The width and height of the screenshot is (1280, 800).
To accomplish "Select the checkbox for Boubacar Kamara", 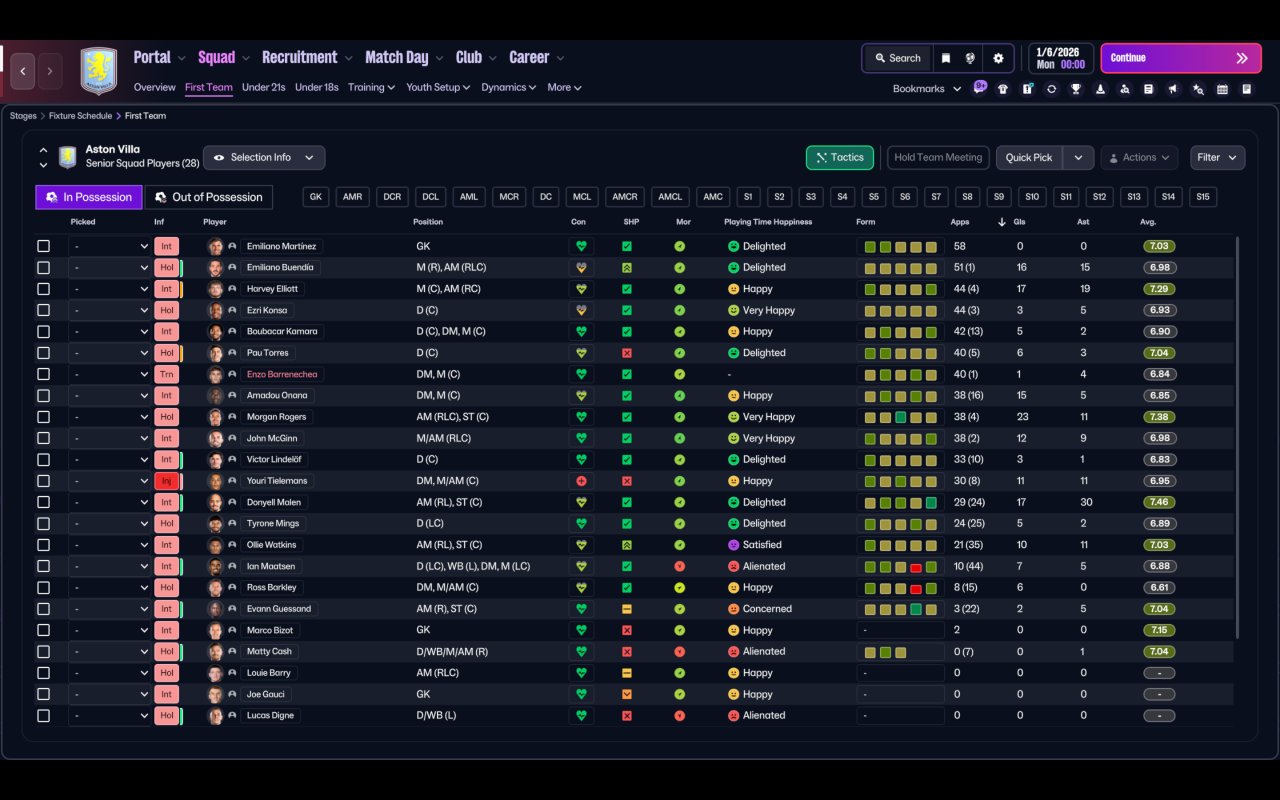I will point(43,332).
